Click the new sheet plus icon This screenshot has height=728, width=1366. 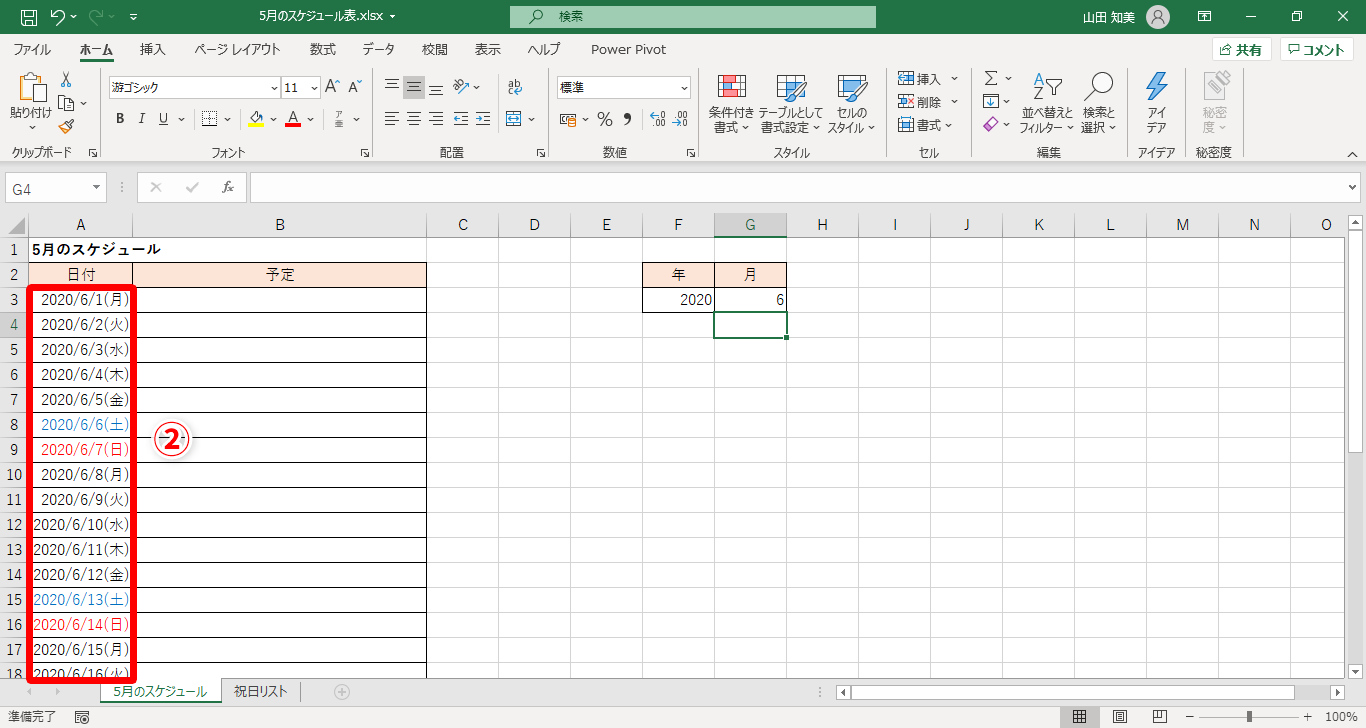342,691
